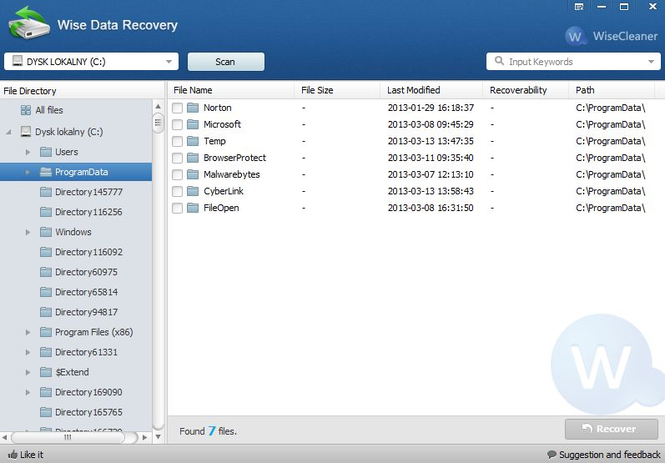Click the Dysk lokalny (C:) drive icon

tap(26, 131)
